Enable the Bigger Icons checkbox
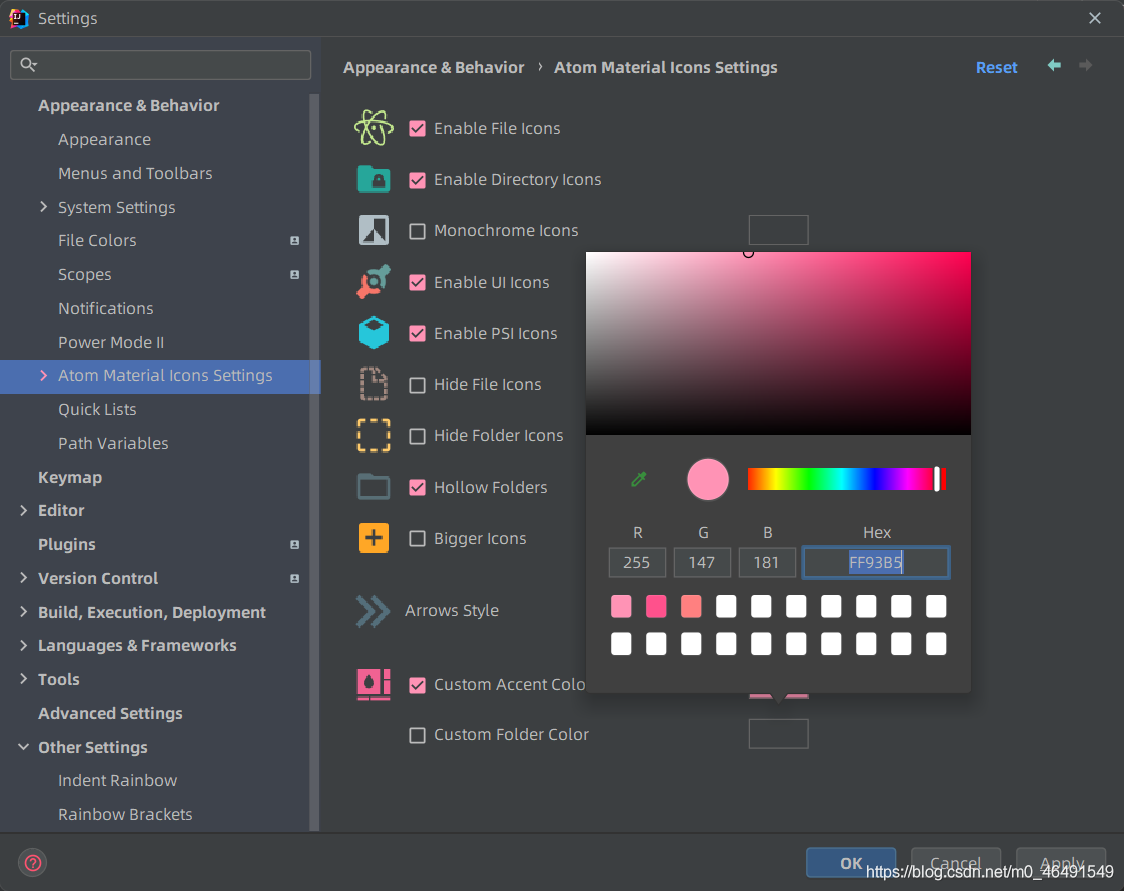This screenshot has height=891, width=1124. (417, 538)
